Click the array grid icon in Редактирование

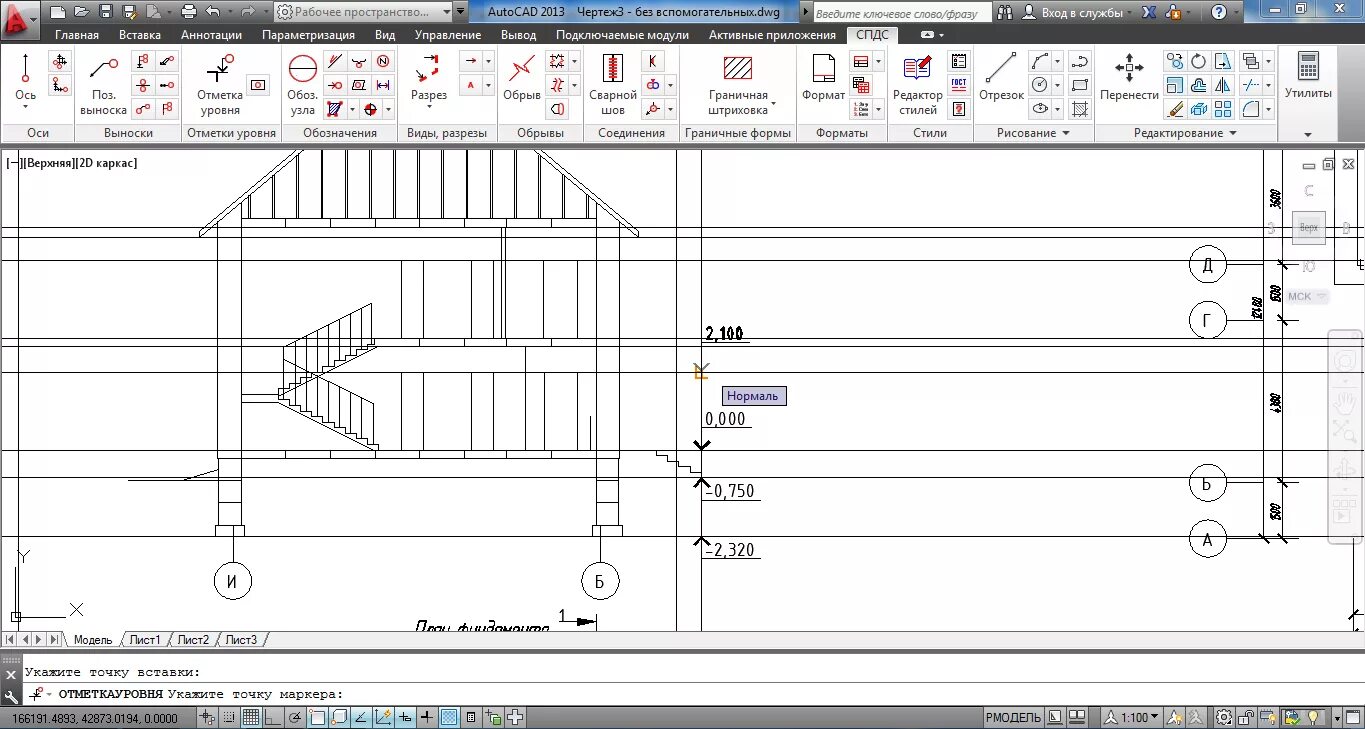(1223, 110)
